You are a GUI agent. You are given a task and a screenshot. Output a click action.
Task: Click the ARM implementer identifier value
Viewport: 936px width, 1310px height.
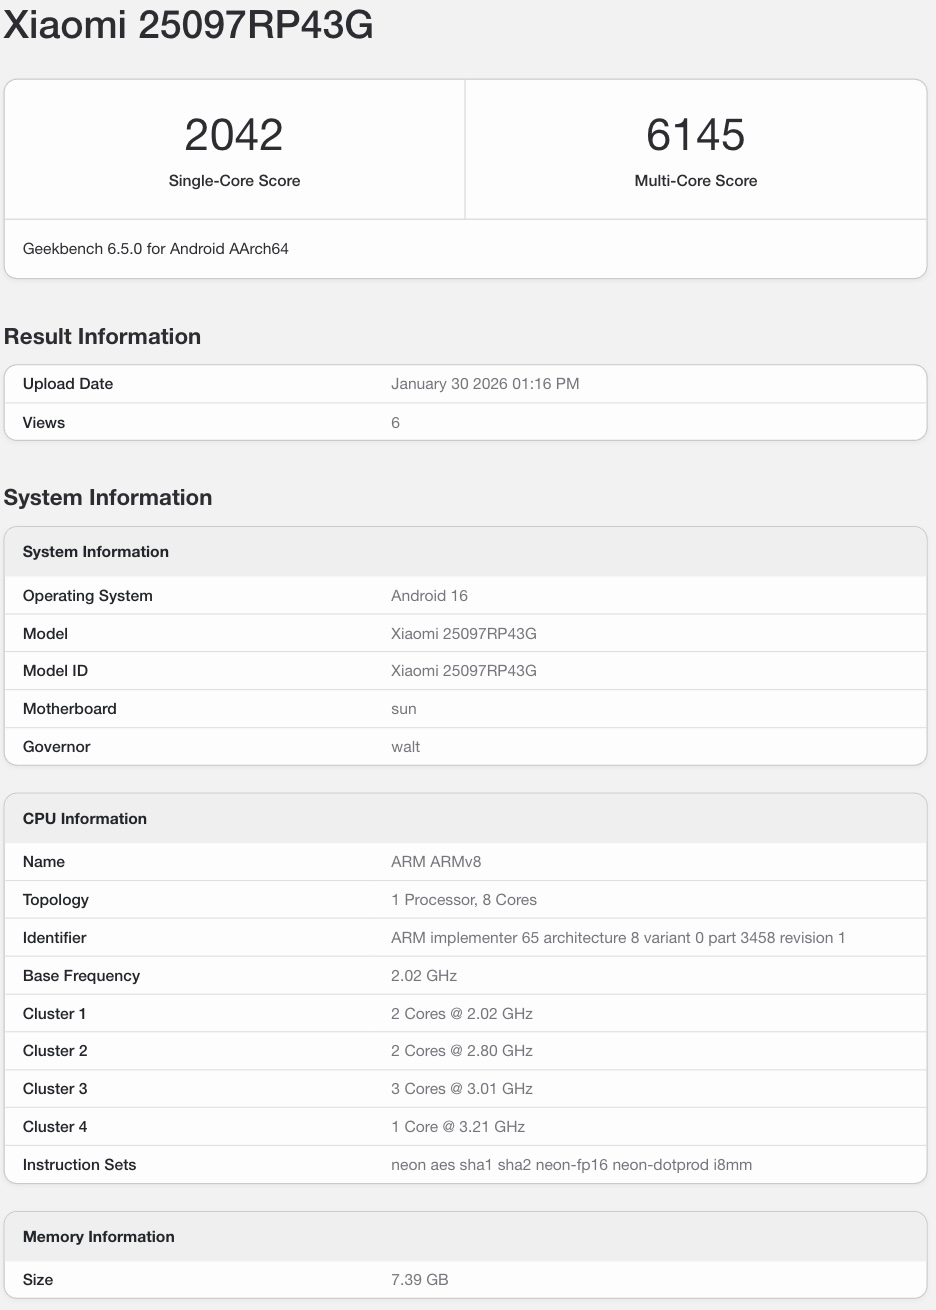pos(618,938)
